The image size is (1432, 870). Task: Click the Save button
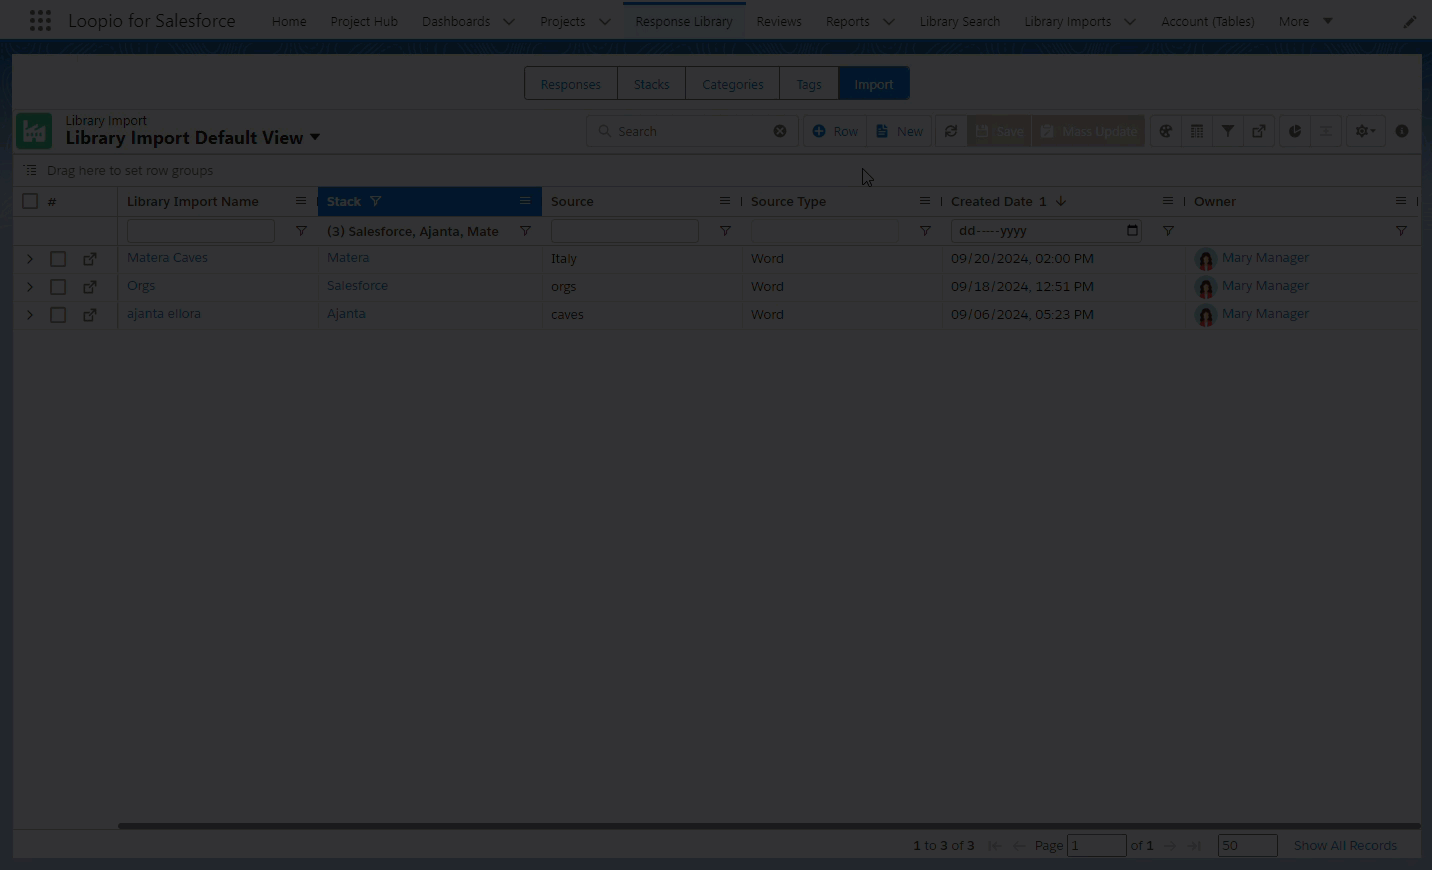999,131
